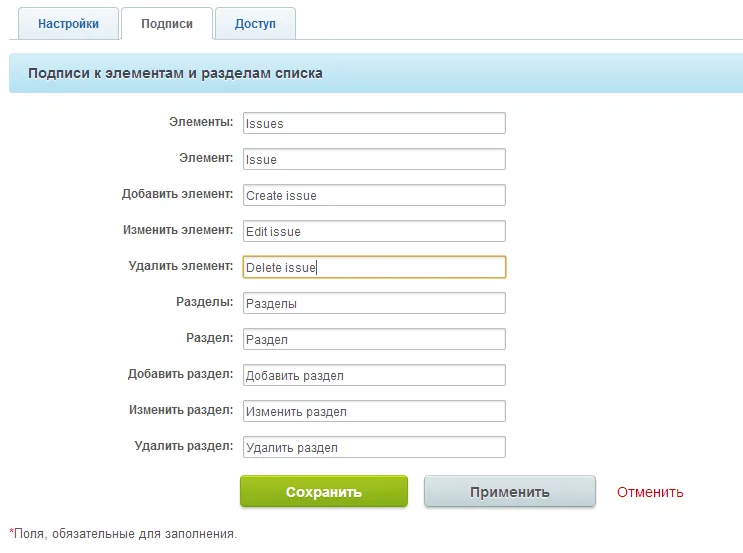Select the Удалить раздел input field

point(374,447)
